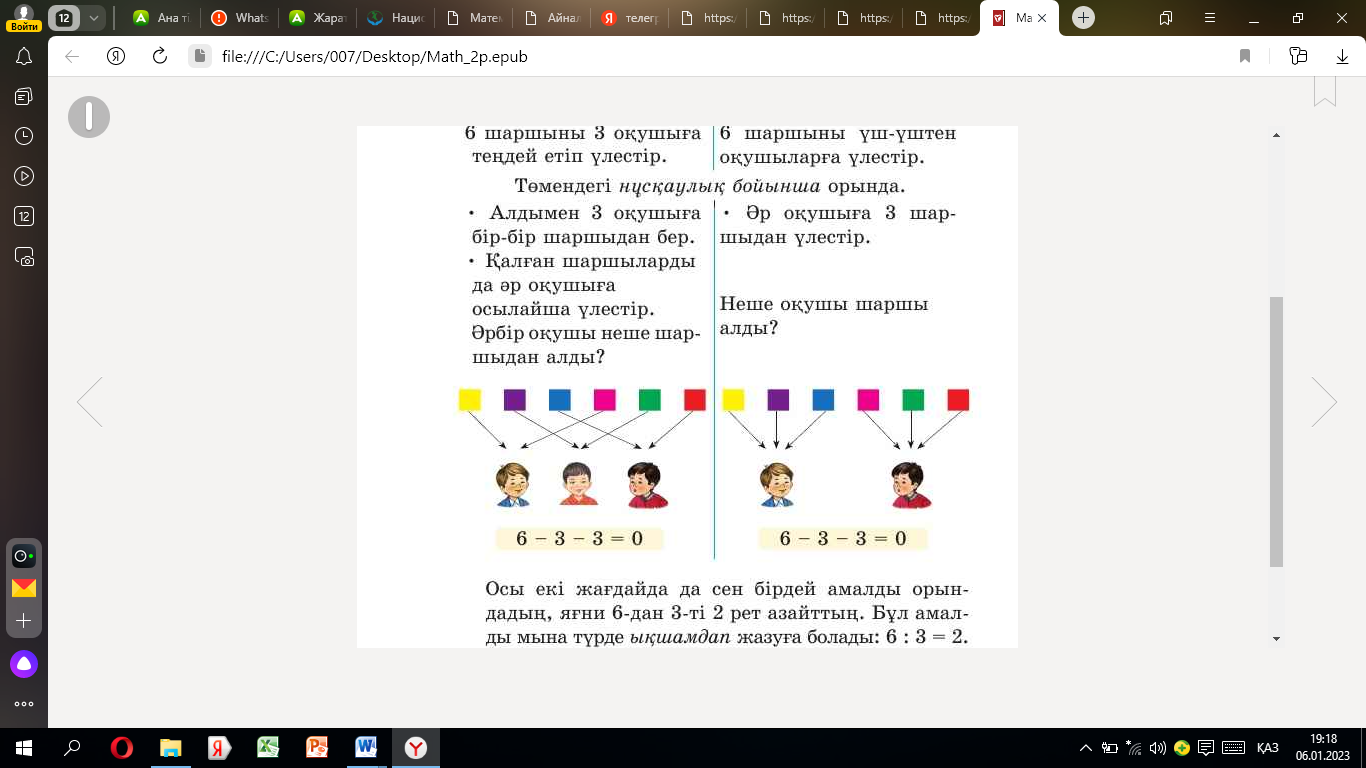Click the scrollbar down arrow
Viewport: 1366px width, 768px height.
[1276, 638]
